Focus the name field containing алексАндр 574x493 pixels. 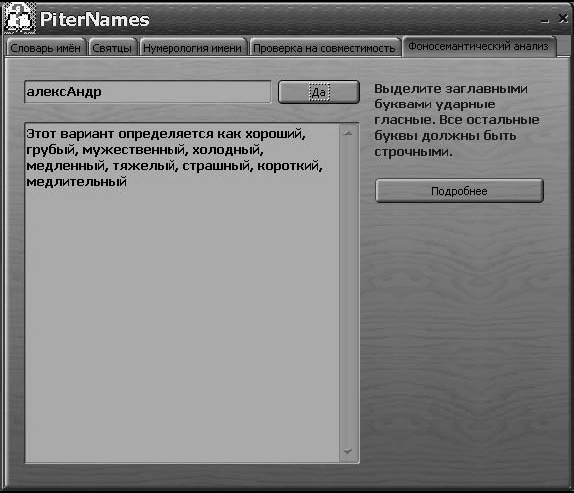pyautogui.click(x=148, y=92)
